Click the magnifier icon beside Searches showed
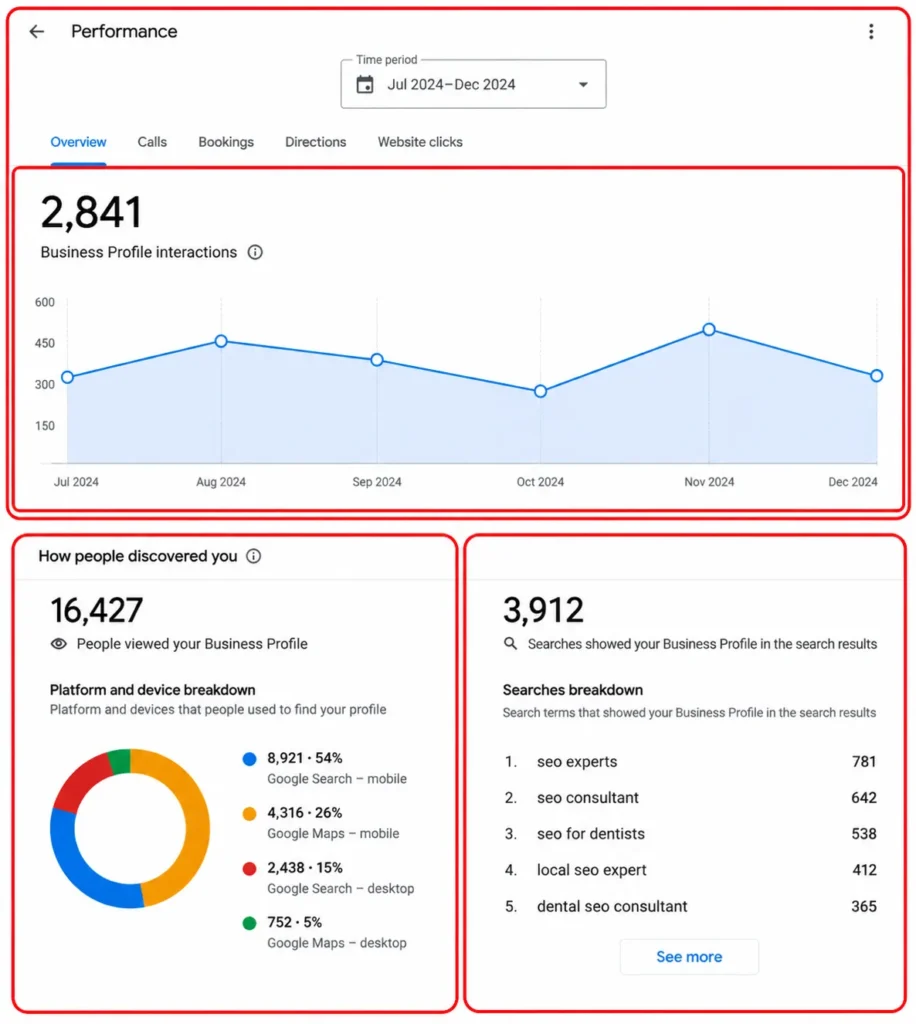916x1024 pixels. [511, 644]
